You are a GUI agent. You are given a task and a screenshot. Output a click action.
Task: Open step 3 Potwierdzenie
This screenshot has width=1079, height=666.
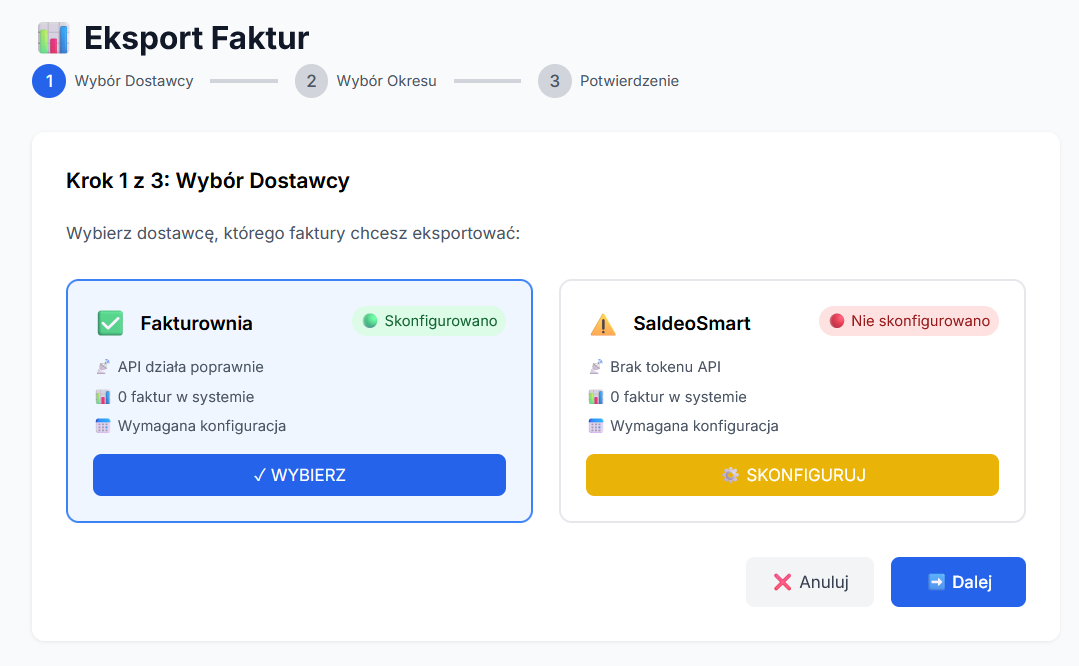(555, 81)
